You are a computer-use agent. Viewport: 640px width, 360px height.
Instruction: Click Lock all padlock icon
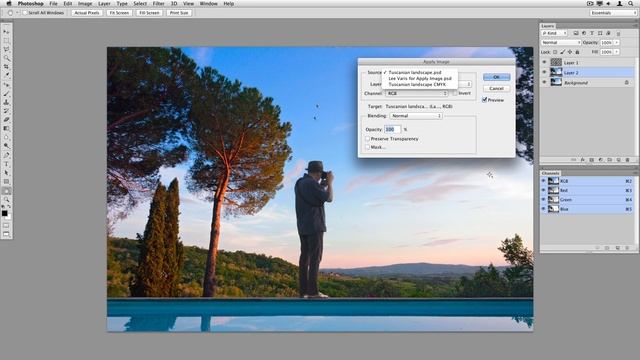pyautogui.click(x=577, y=52)
